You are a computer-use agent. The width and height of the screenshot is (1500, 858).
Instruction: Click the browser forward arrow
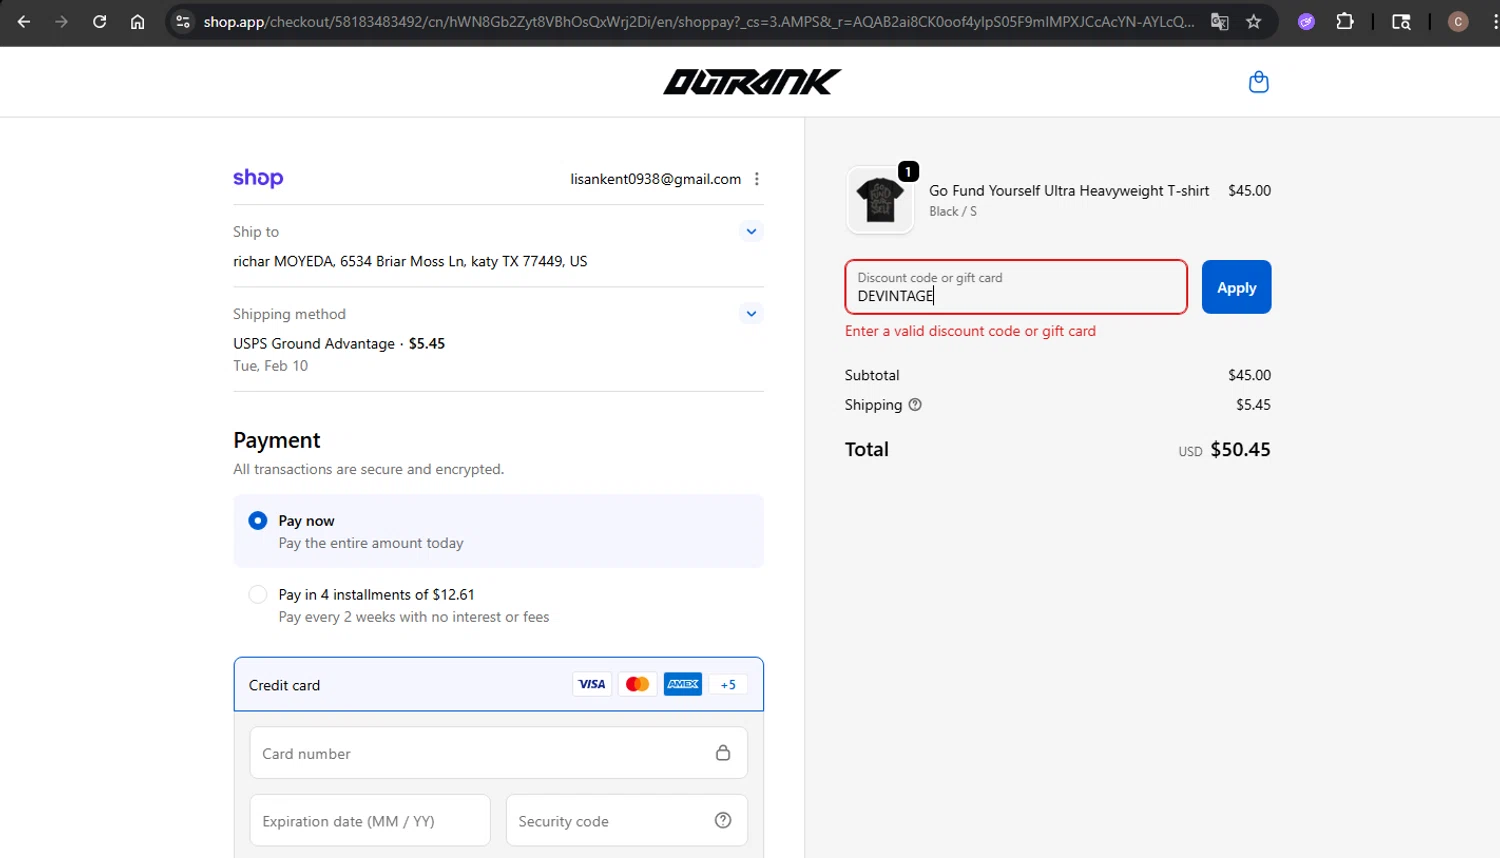62,21
